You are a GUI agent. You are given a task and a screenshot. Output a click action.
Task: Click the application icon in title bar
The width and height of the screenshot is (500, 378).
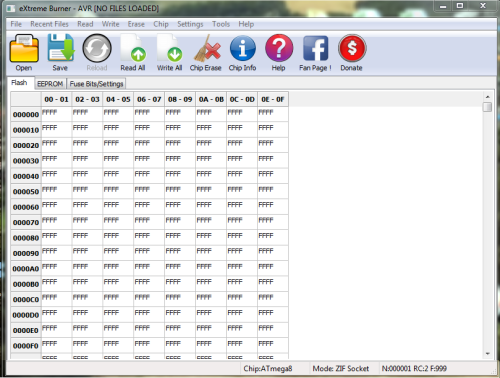pyautogui.click(x=11, y=8)
